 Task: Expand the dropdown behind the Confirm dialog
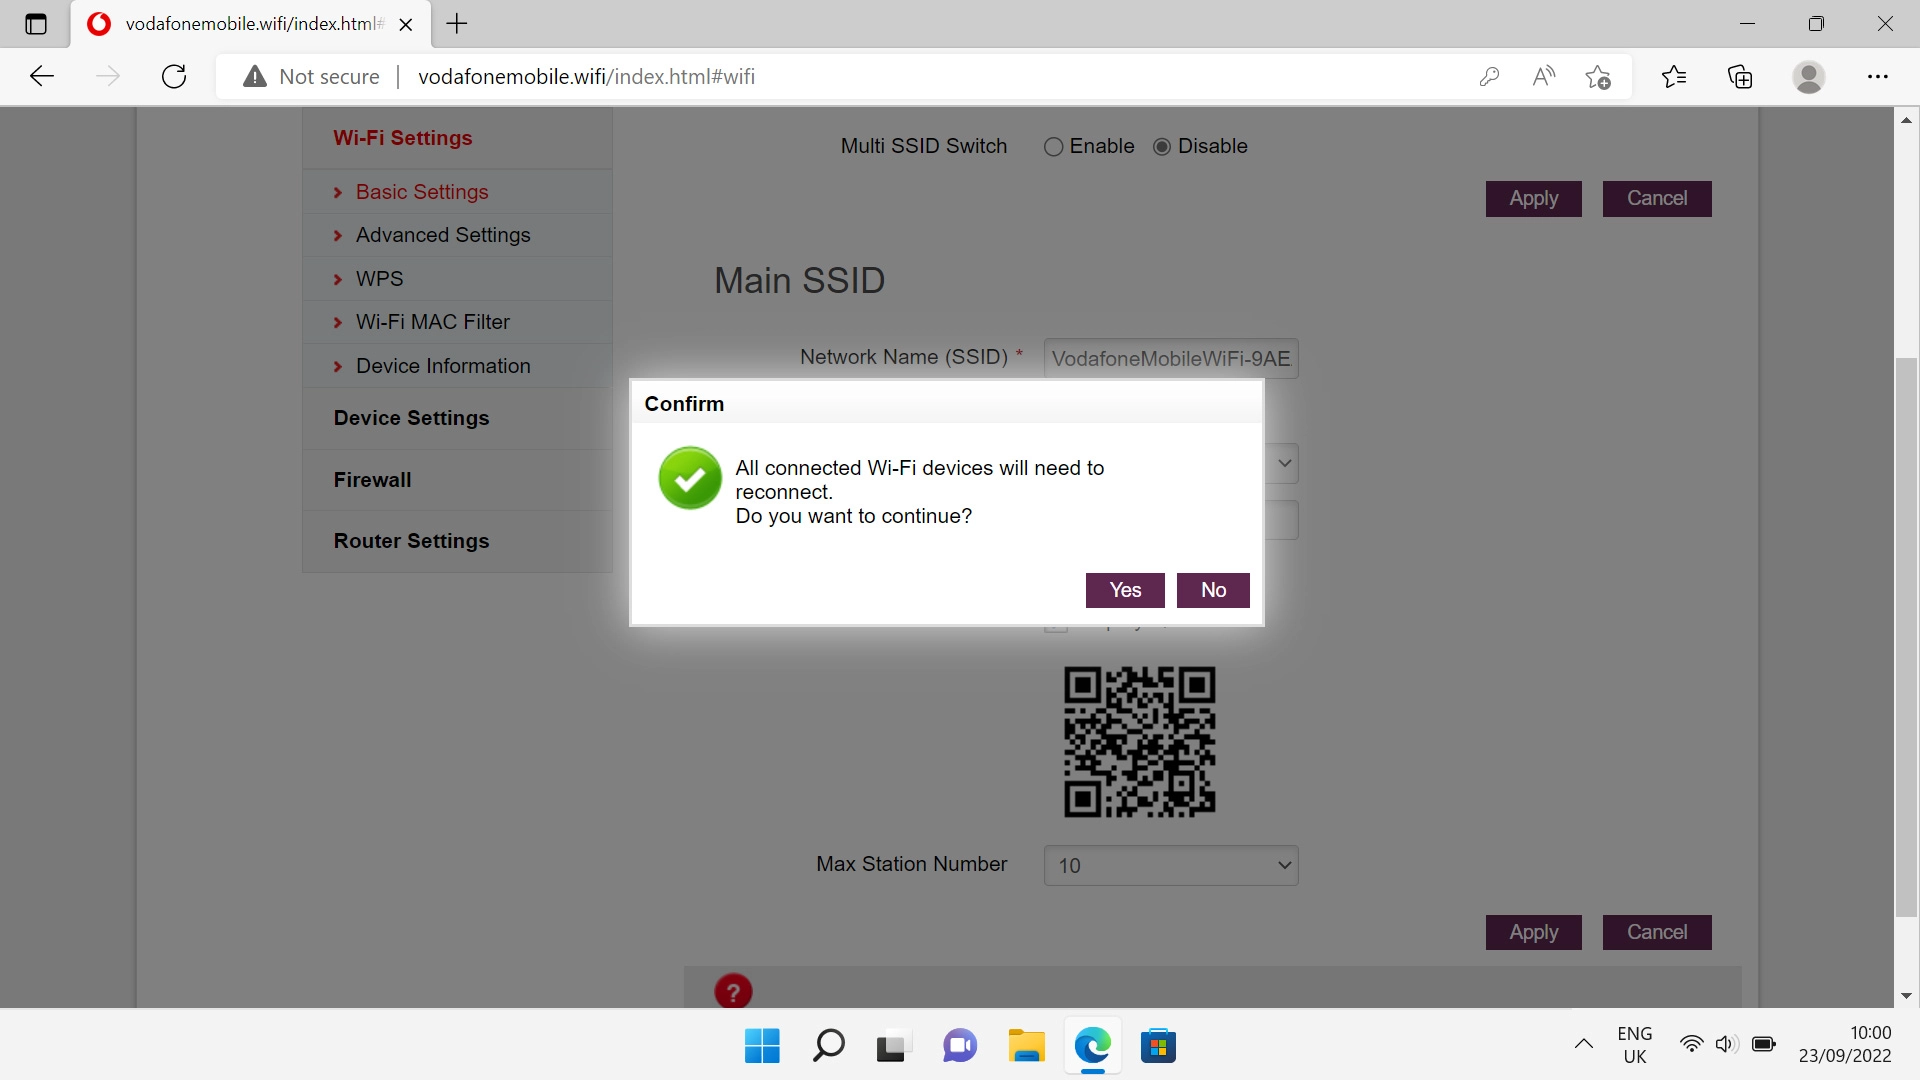1284,464
